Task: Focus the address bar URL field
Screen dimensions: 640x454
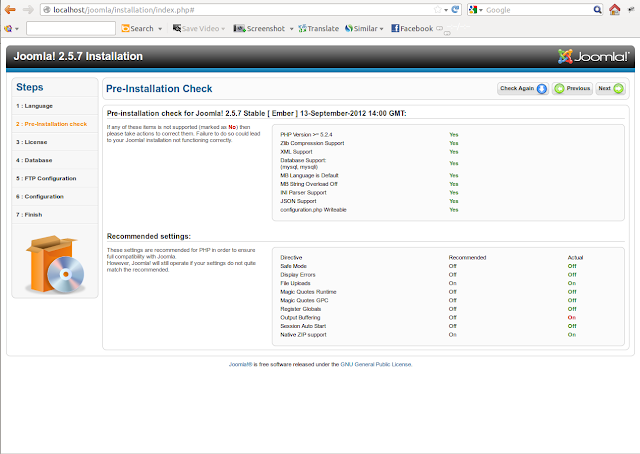Action: 243,10
